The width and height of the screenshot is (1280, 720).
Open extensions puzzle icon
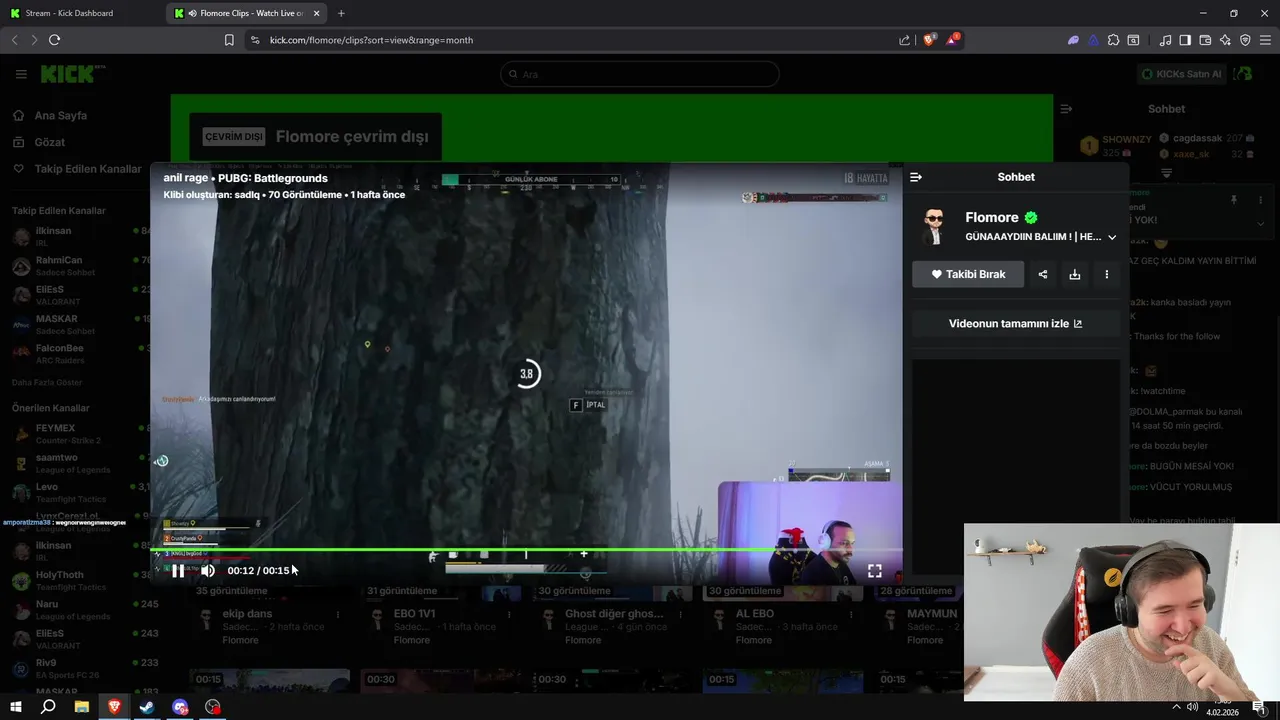coord(1113,40)
